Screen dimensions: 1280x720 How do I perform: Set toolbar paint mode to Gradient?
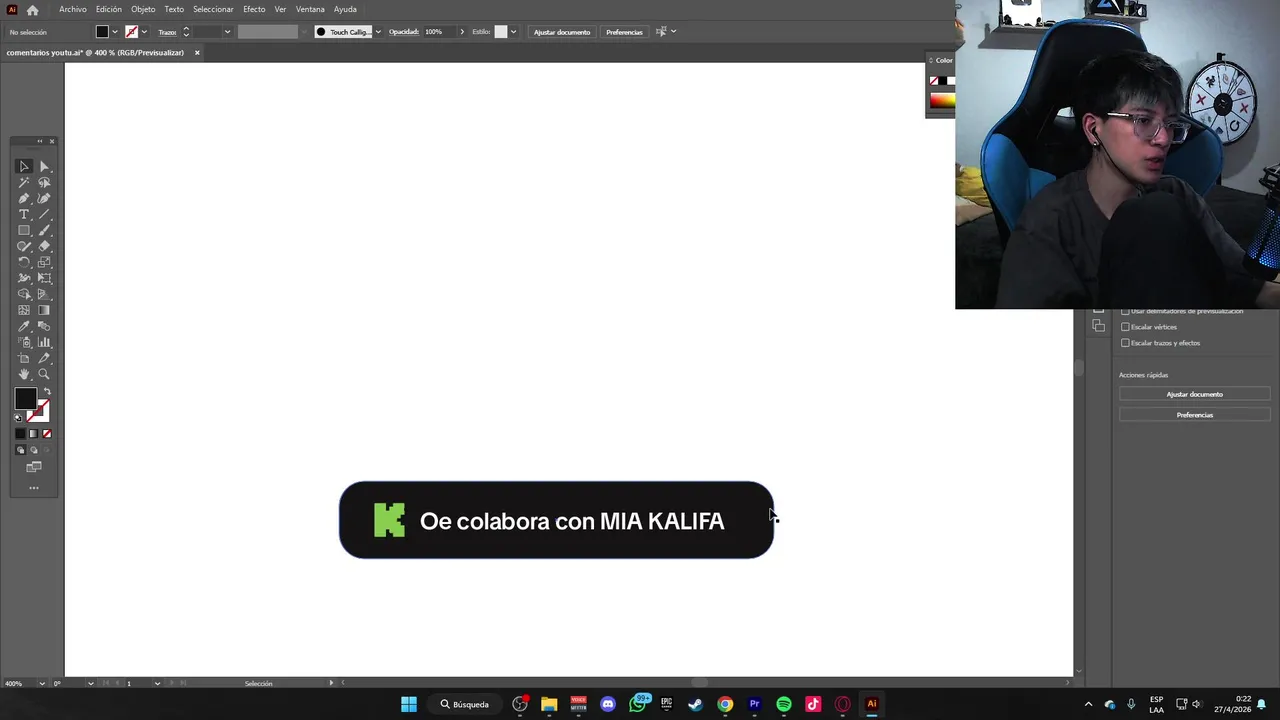point(33,433)
